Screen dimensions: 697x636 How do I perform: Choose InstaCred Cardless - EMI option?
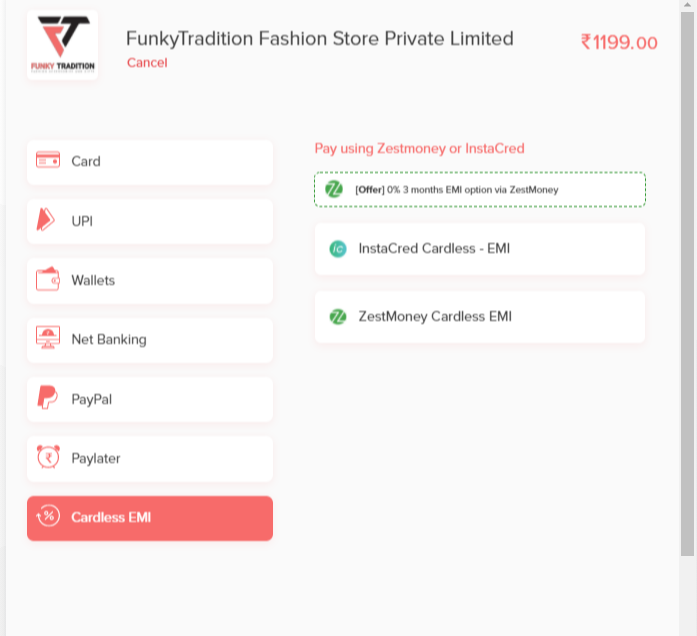tap(480, 249)
